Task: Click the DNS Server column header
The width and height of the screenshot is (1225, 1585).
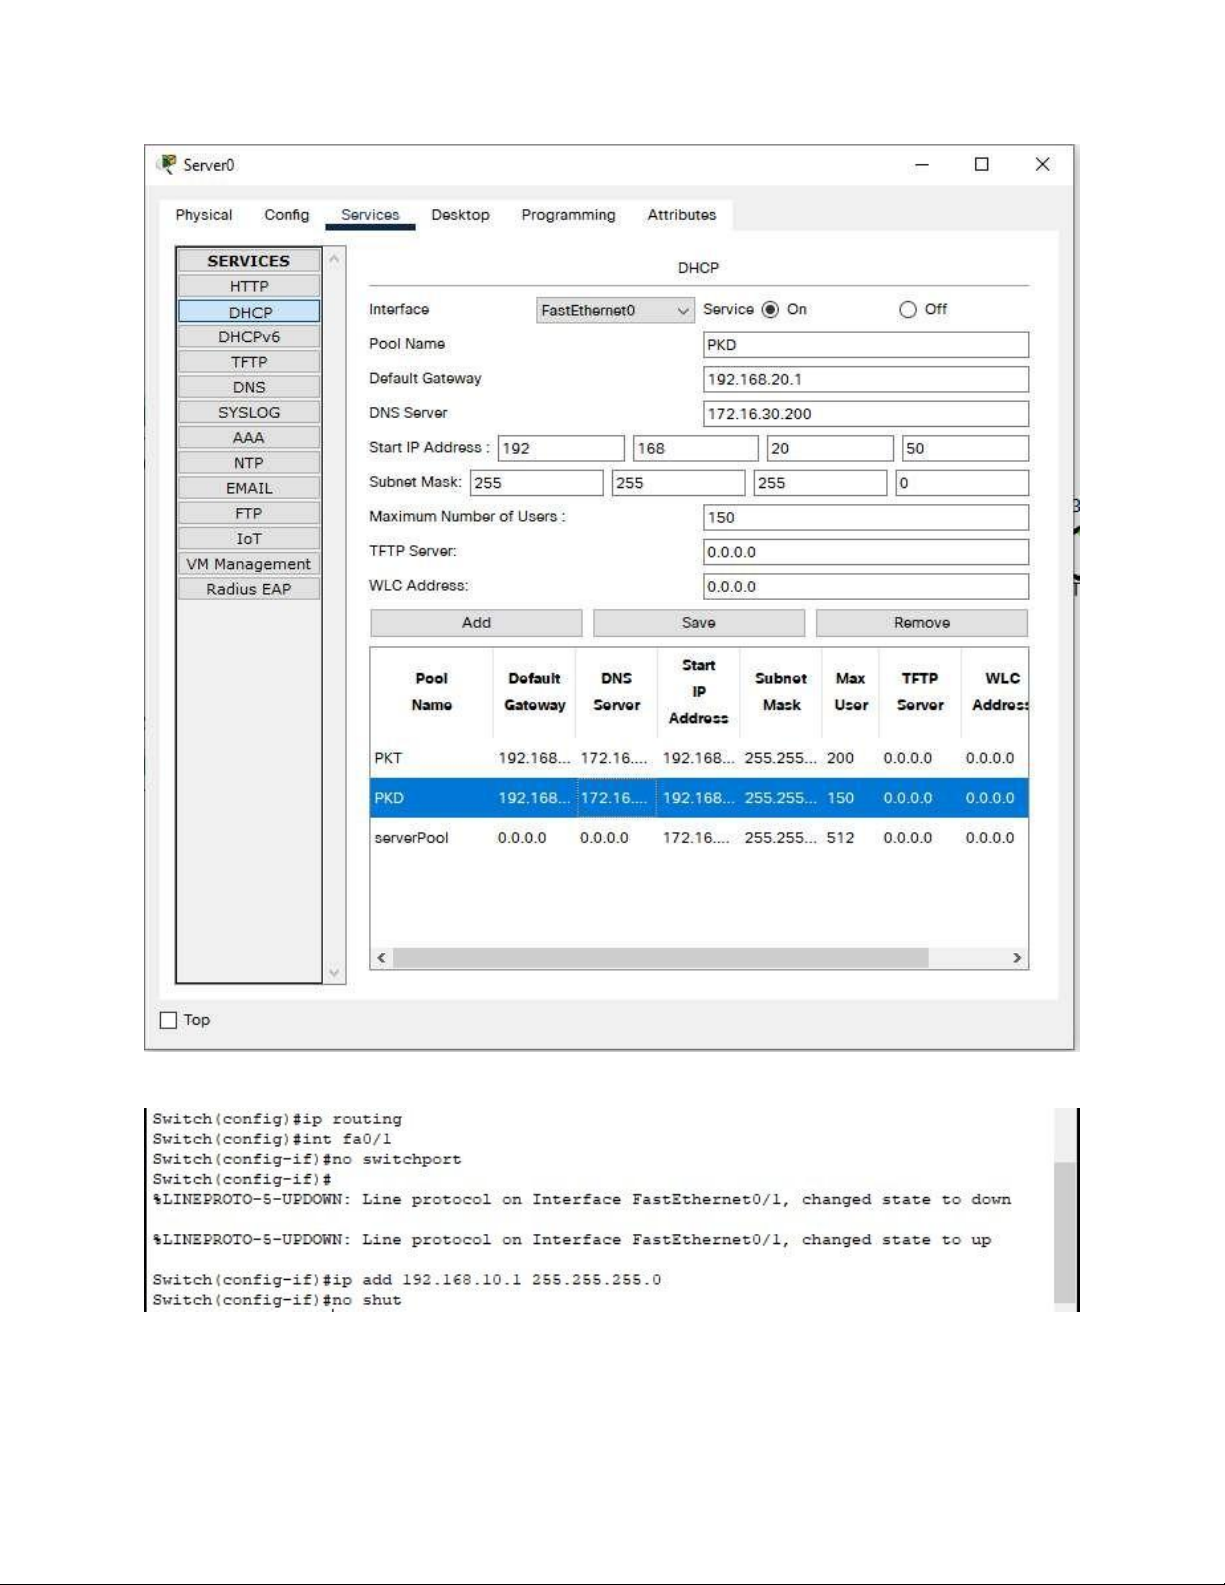Action: 616,692
